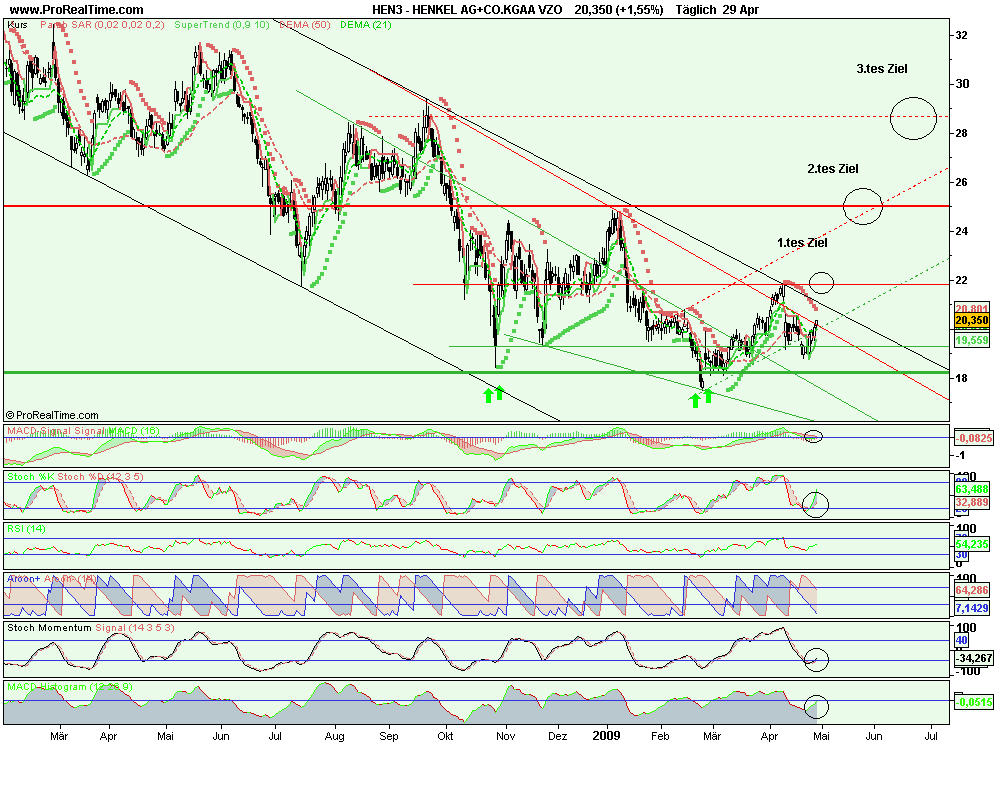Click the 2009 year label on time axis
Image resolution: width=1000 pixels, height=800 pixels.
606,736
